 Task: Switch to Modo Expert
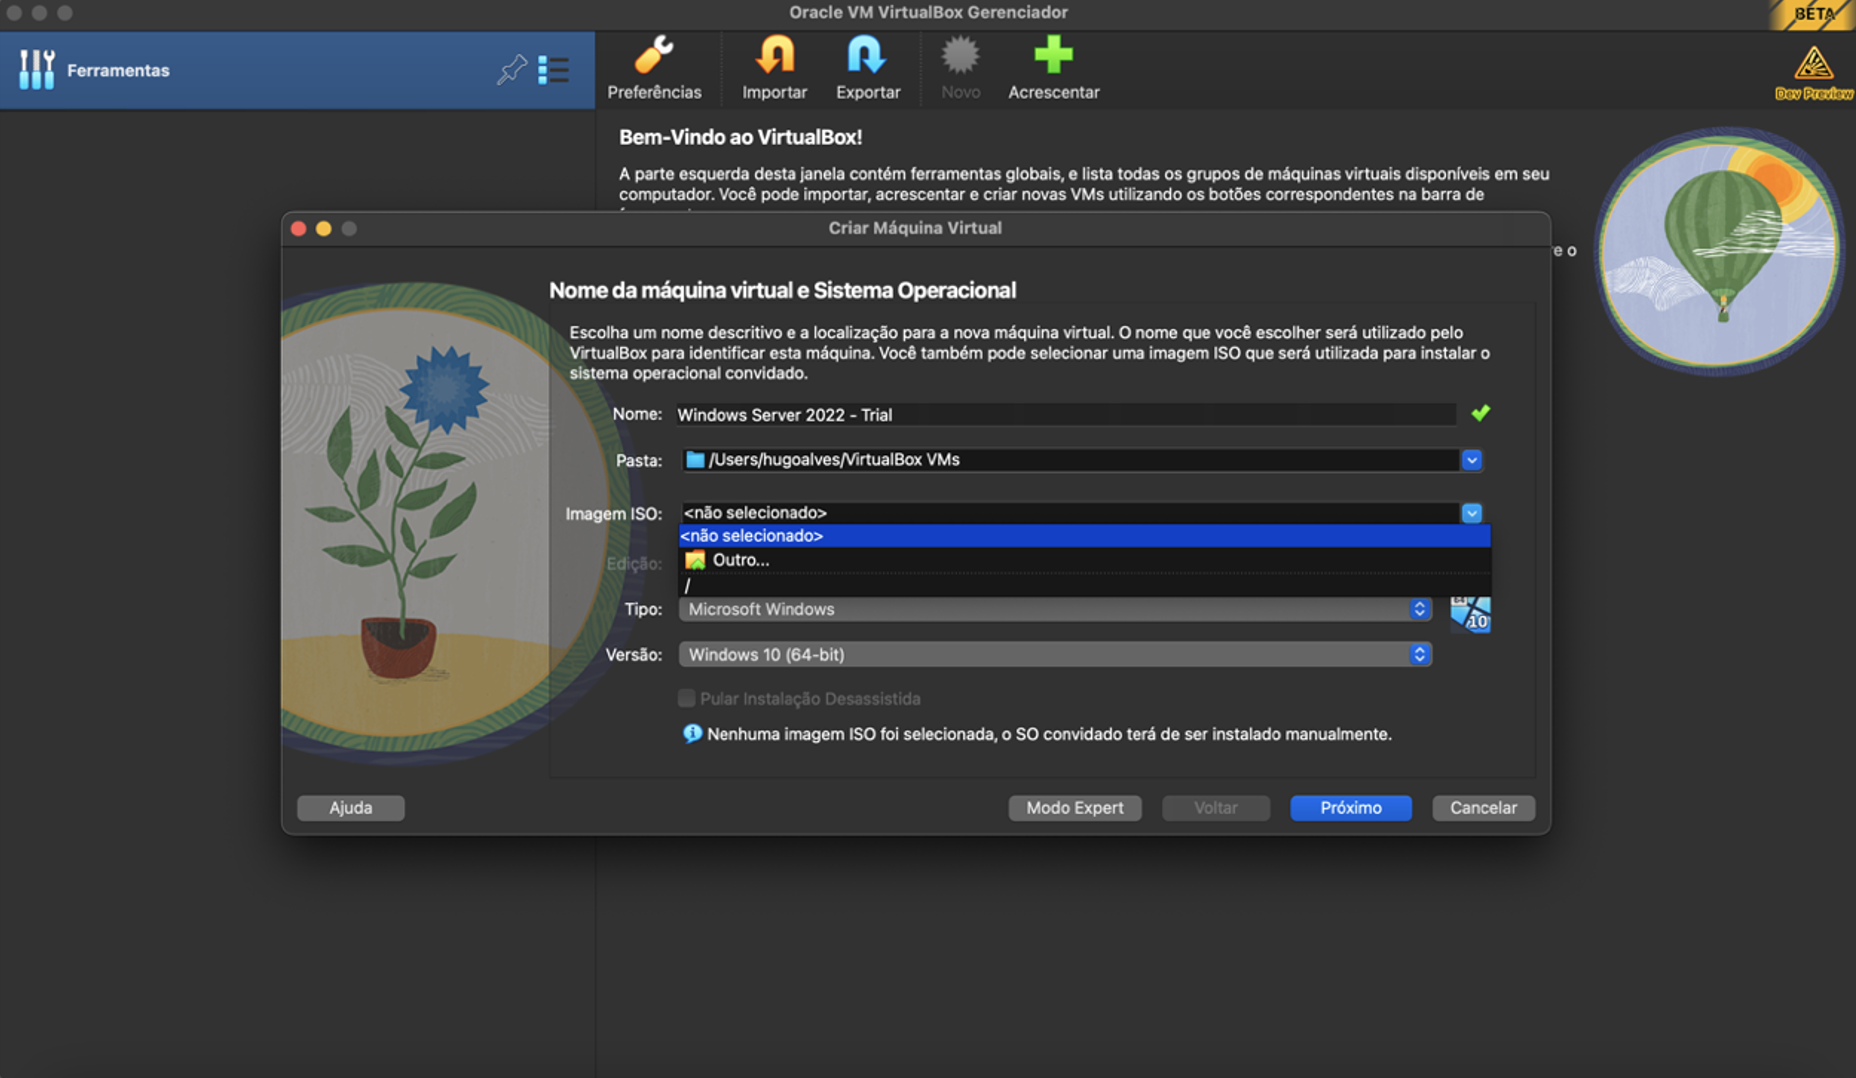coord(1075,807)
